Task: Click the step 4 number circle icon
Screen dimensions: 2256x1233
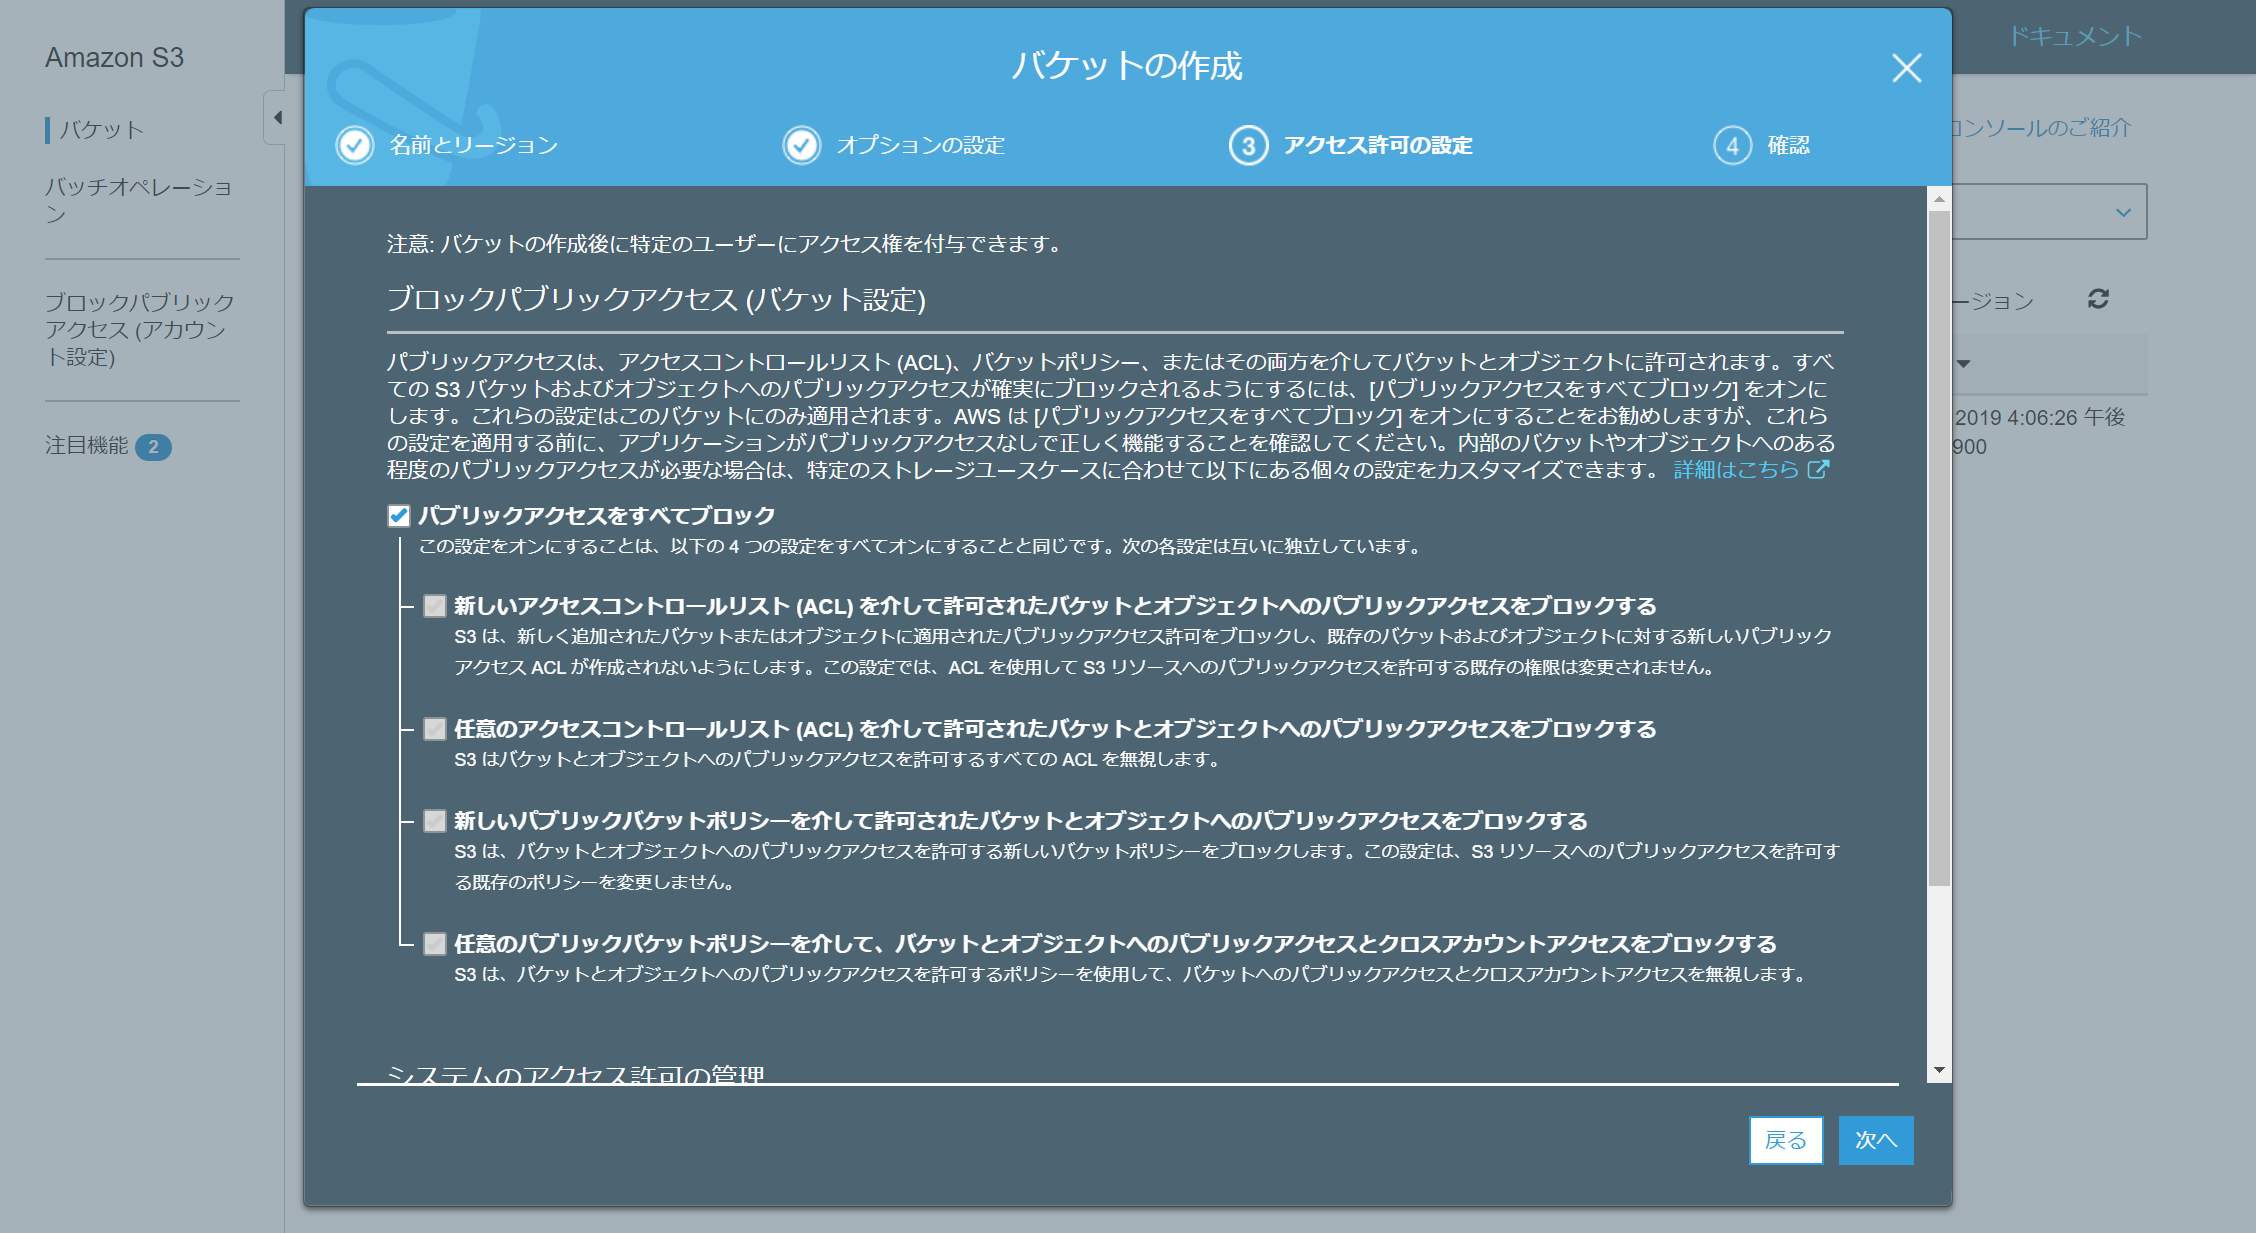Action: (x=1732, y=146)
